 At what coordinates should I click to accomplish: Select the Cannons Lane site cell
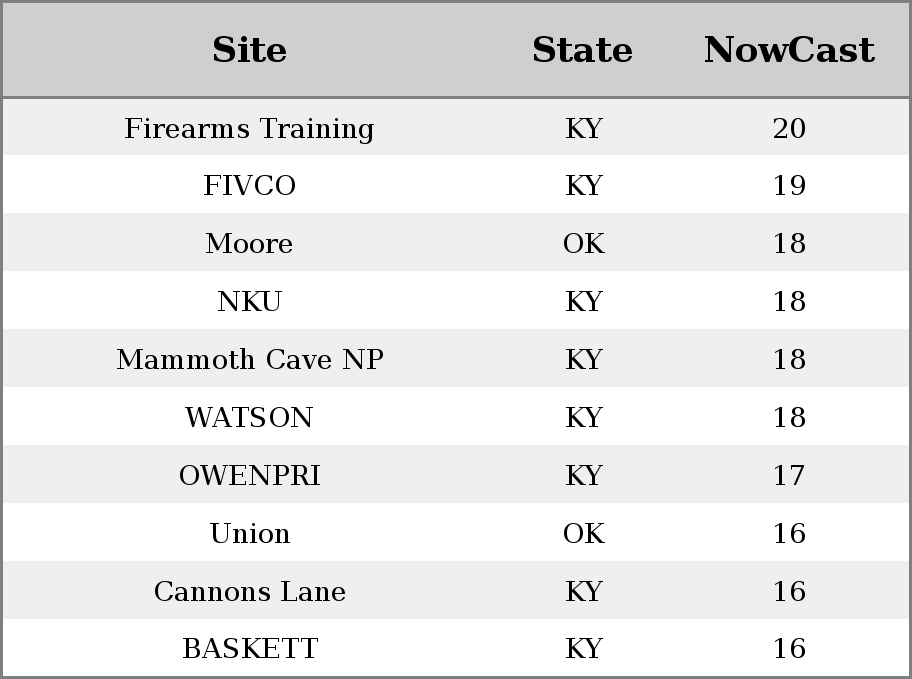[250, 591]
